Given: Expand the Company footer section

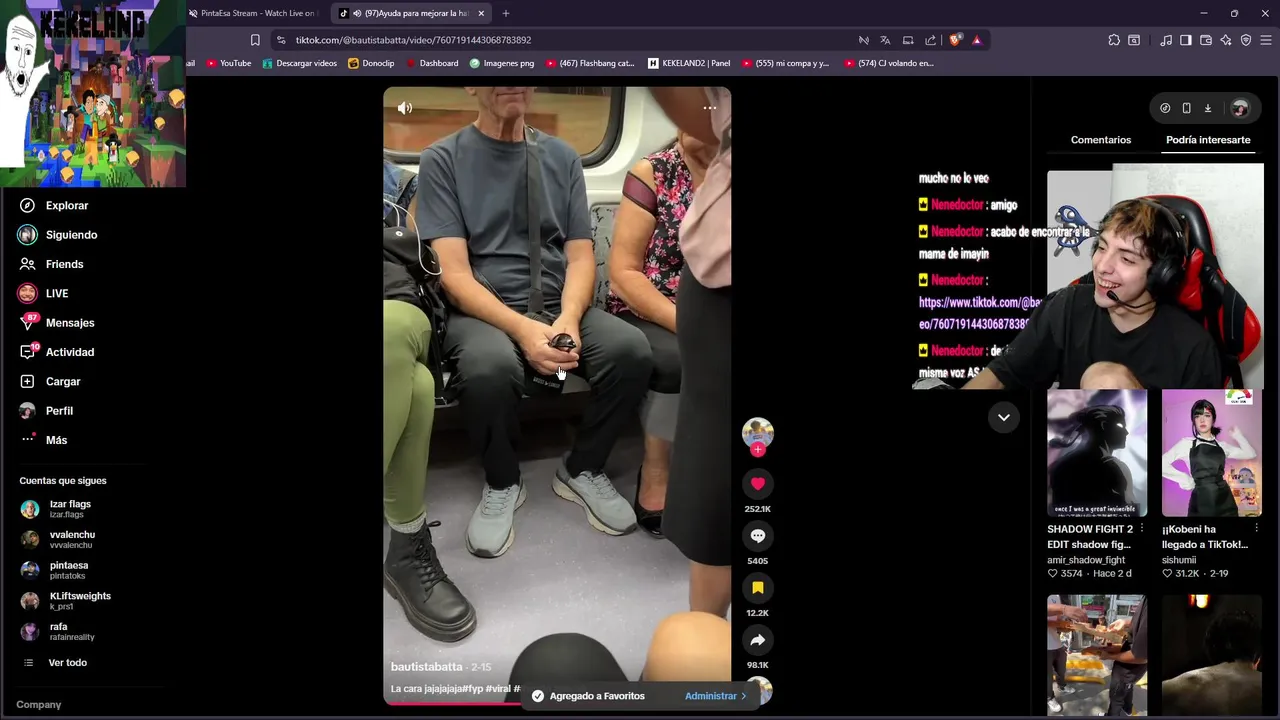Looking at the screenshot, I should pos(38,704).
